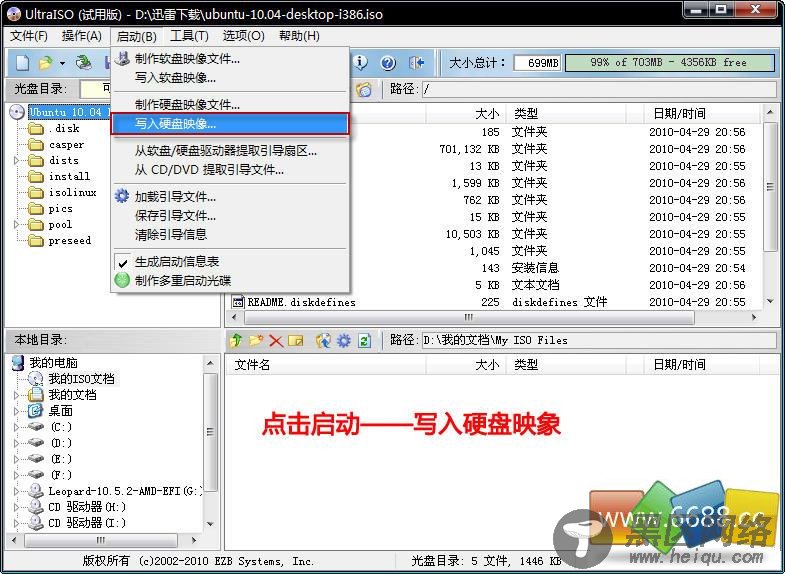Click the disc icon beside Ubuntu 10.04 root
This screenshot has height=574, width=785.
coord(17,112)
